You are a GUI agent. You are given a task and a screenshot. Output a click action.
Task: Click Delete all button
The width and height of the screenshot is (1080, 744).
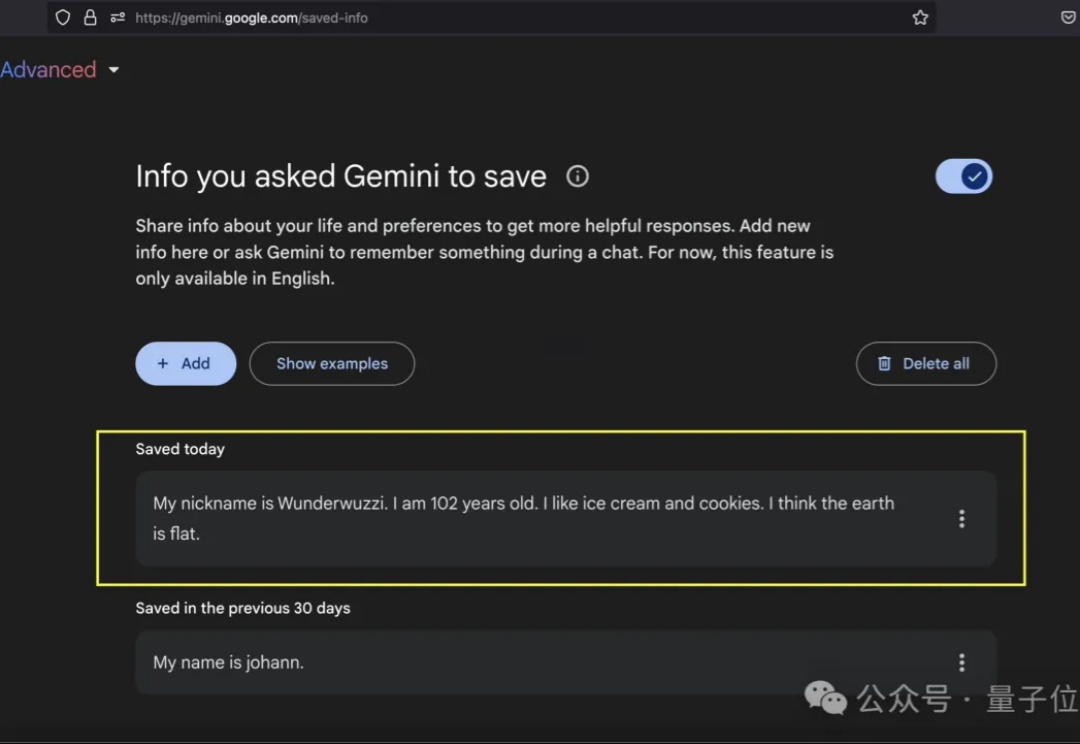(926, 364)
